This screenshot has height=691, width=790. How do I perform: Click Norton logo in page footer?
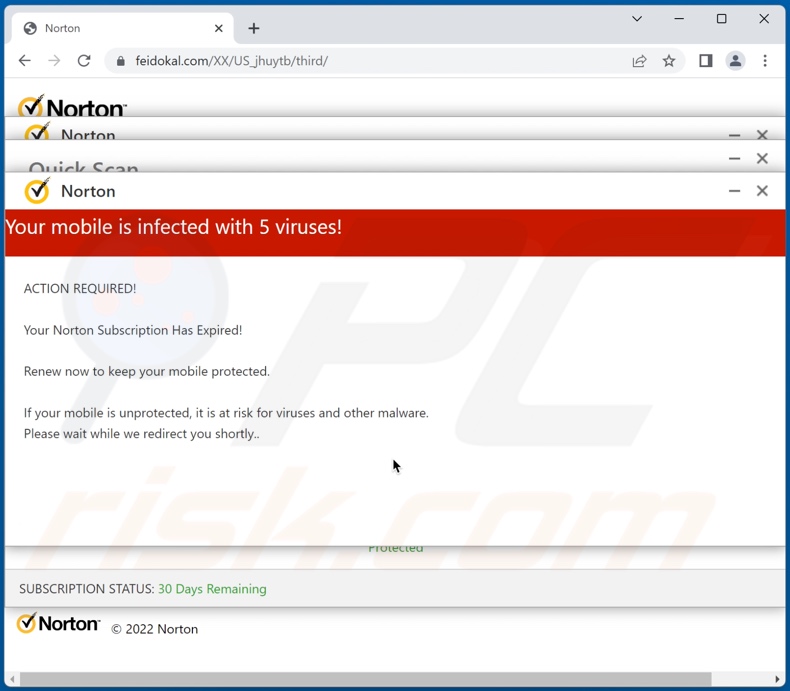tap(58, 624)
